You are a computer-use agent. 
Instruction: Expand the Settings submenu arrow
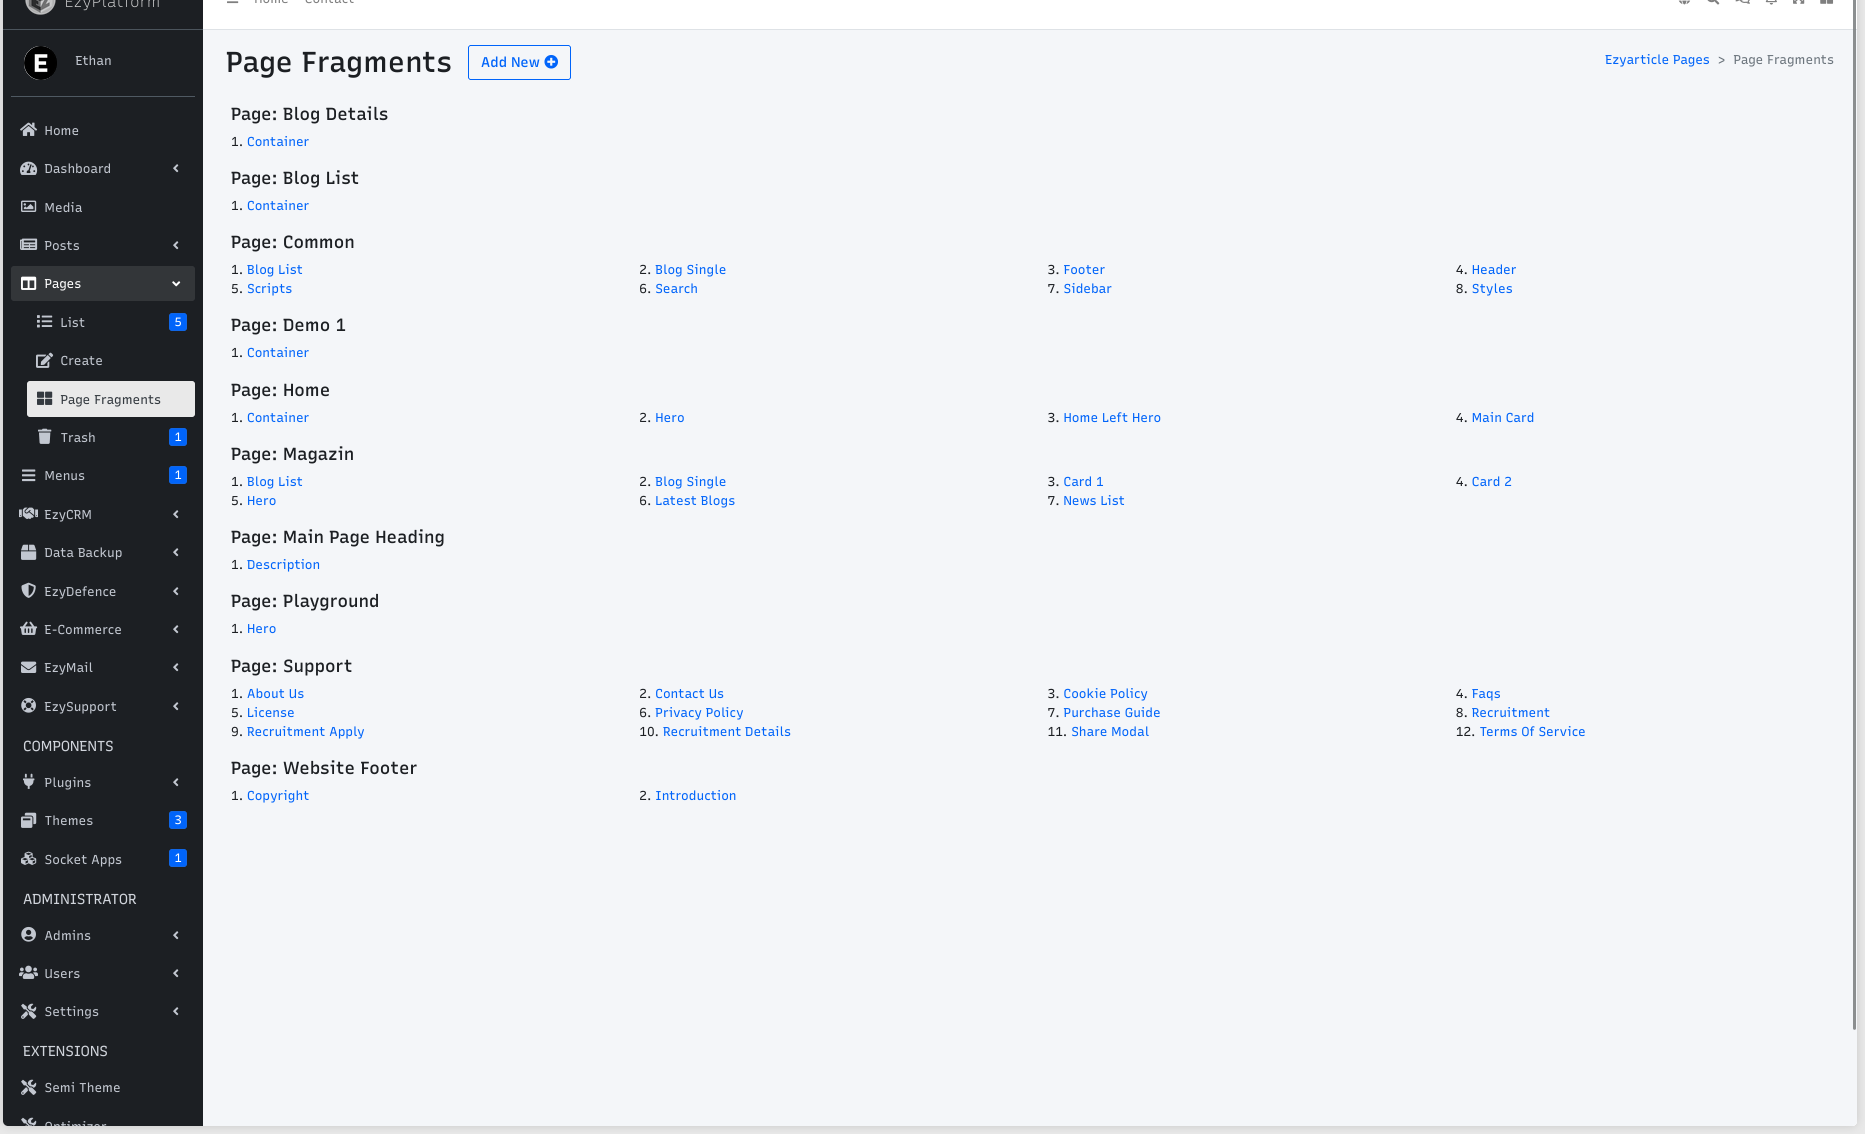[176, 1011]
